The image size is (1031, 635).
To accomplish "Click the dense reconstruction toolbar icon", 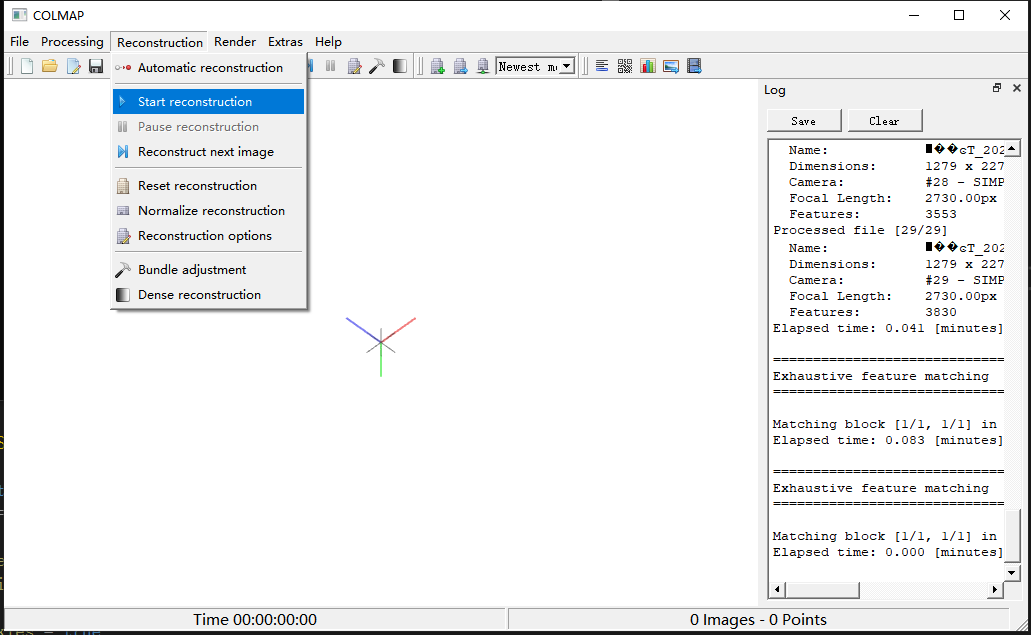I will point(400,66).
